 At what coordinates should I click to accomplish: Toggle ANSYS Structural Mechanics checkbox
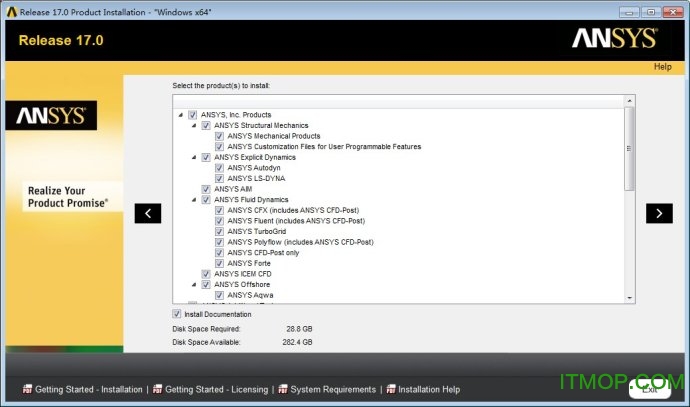tap(206, 125)
